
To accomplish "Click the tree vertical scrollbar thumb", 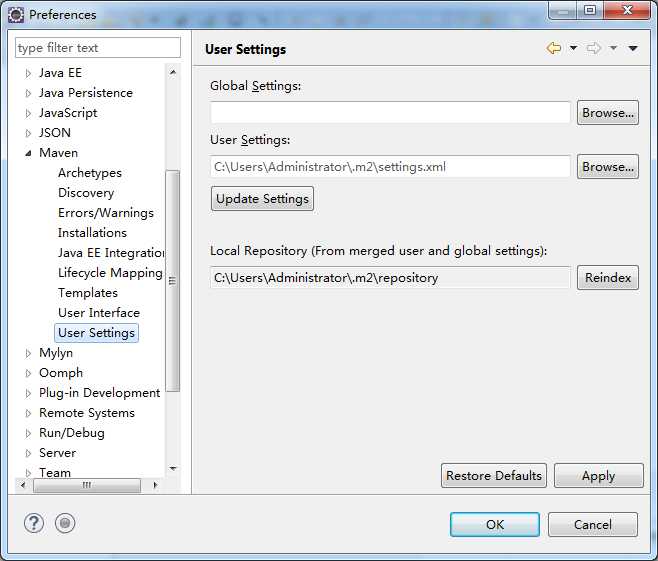I will click(172, 281).
